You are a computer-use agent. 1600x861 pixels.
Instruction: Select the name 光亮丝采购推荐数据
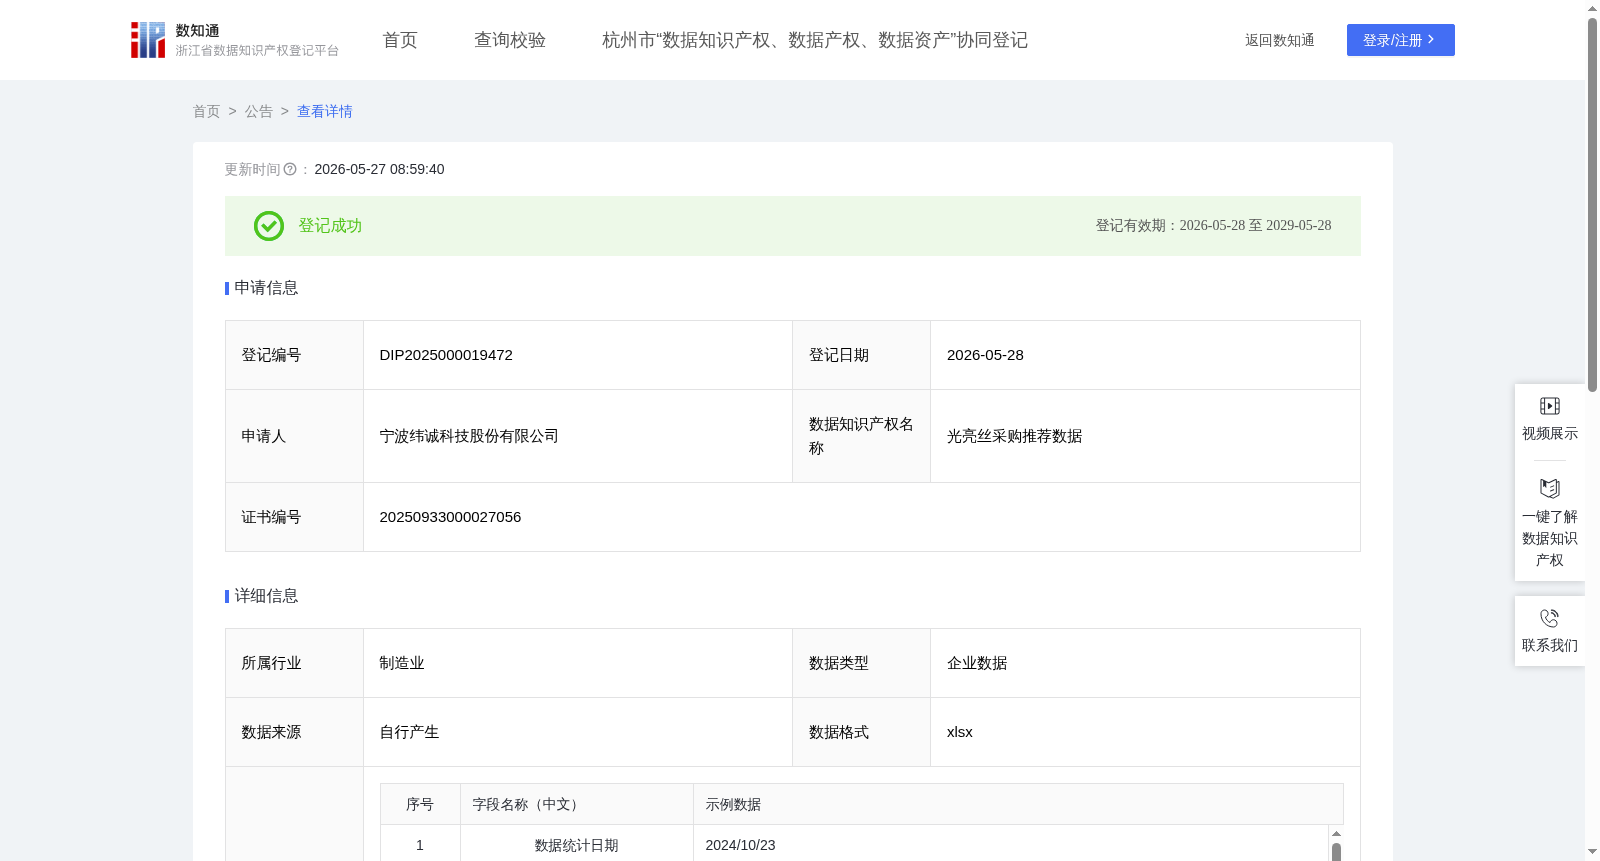pos(1015,436)
